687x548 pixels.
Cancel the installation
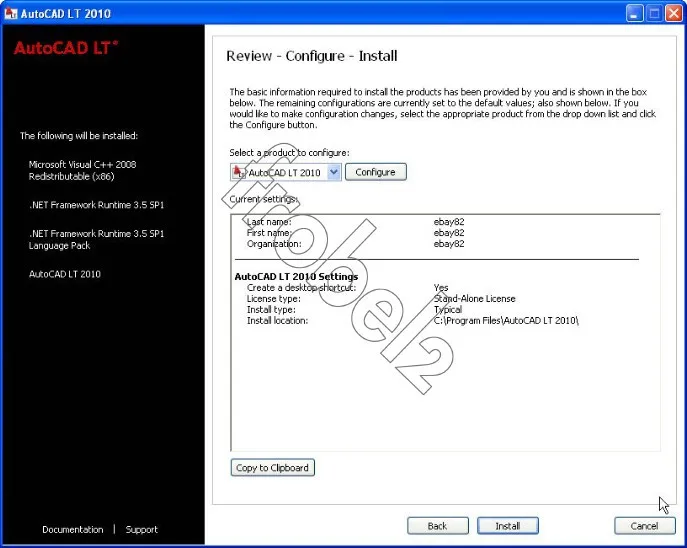coord(645,526)
